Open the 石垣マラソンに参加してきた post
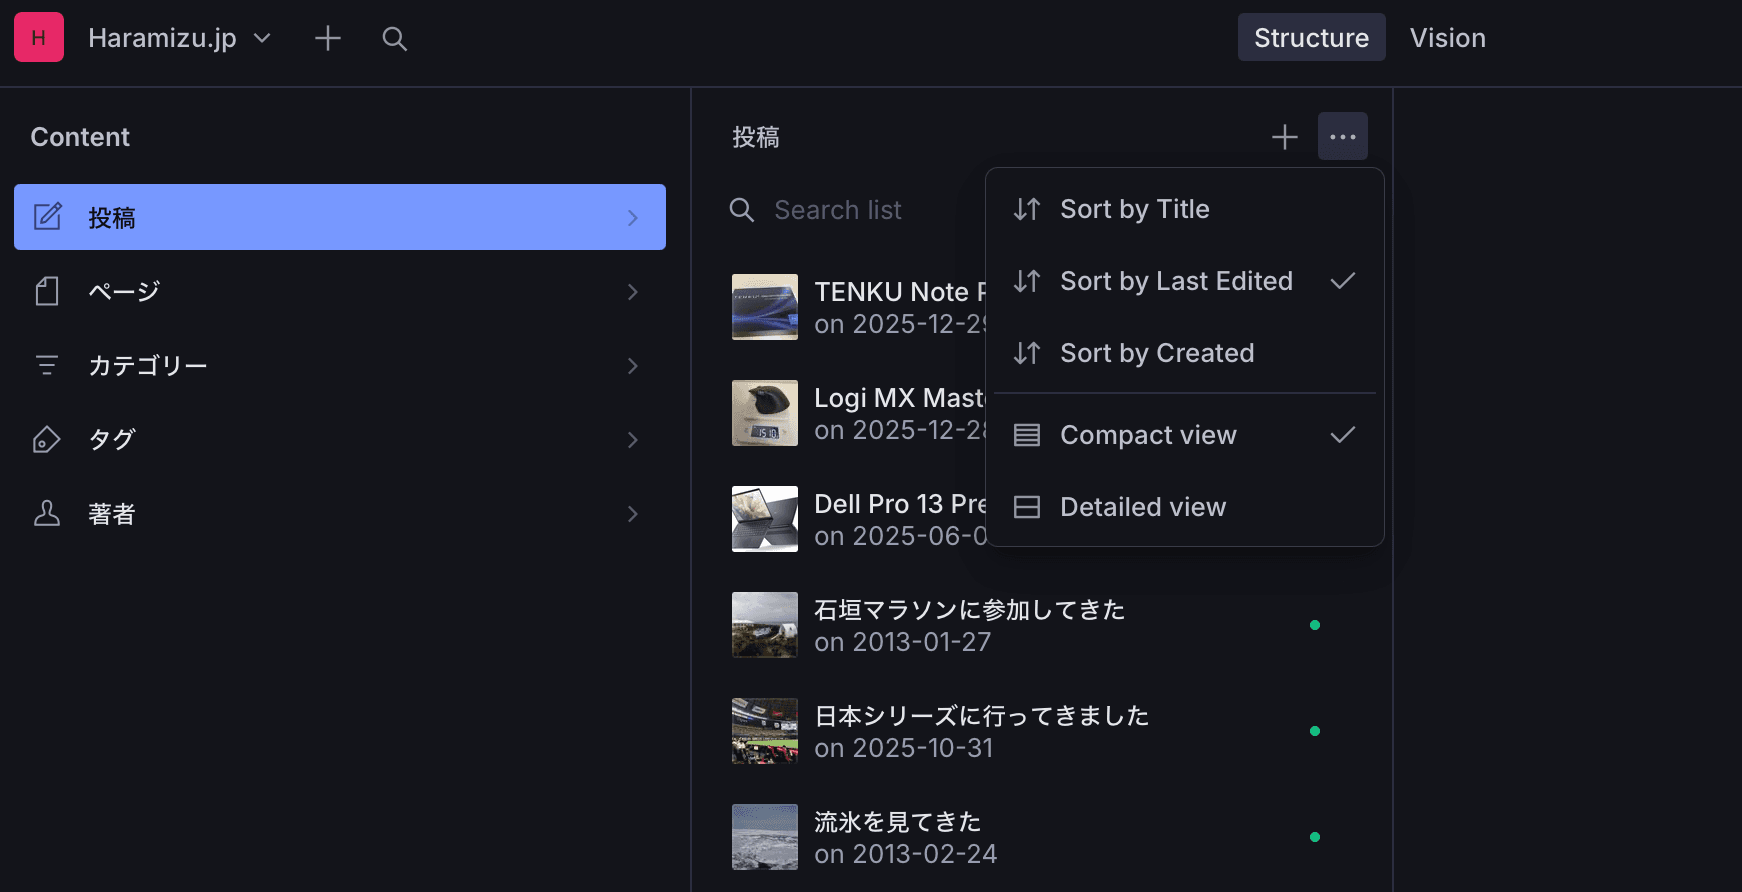The width and height of the screenshot is (1742, 892). click(x=968, y=625)
